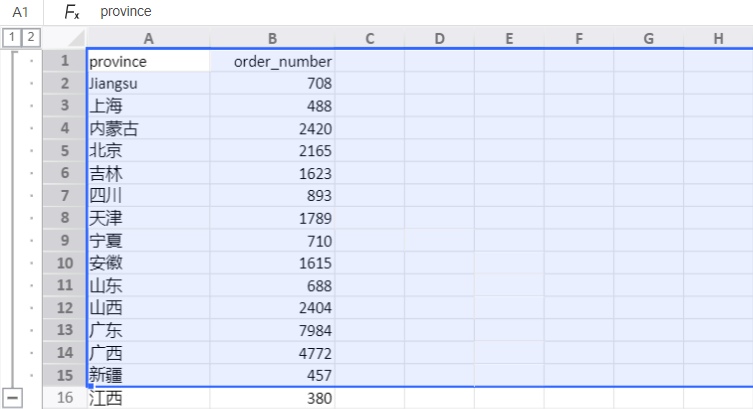Image resolution: width=753 pixels, height=409 pixels.
Task: Click the 内蒙古 province cell
Action: coord(148,128)
